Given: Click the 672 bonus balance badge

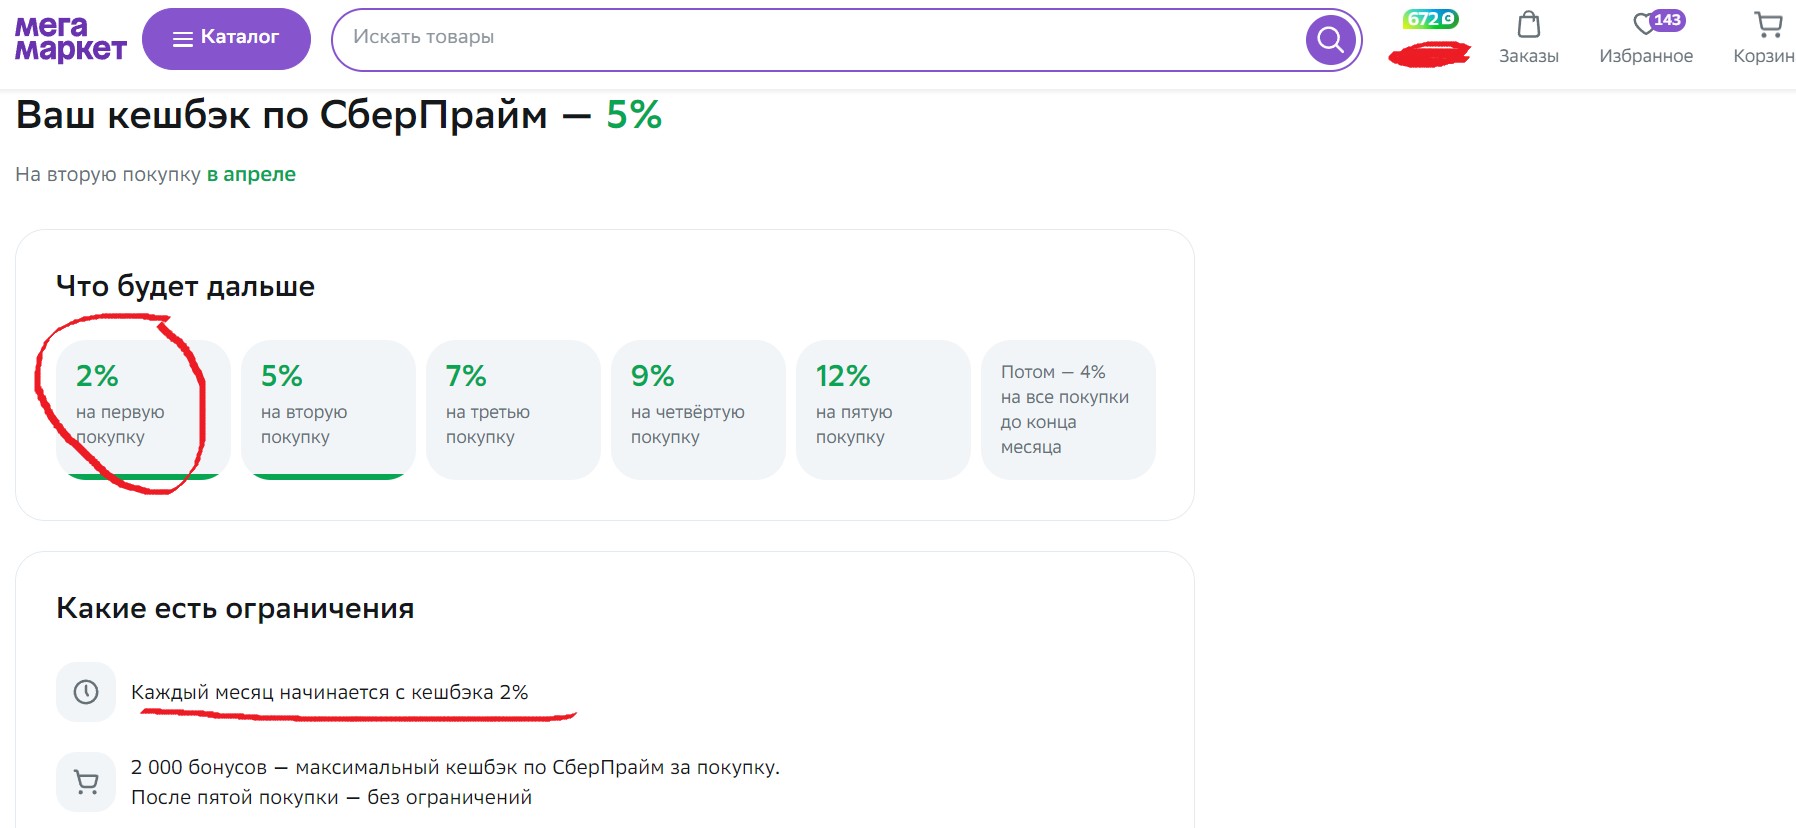Looking at the screenshot, I should pyautogui.click(x=1430, y=19).
